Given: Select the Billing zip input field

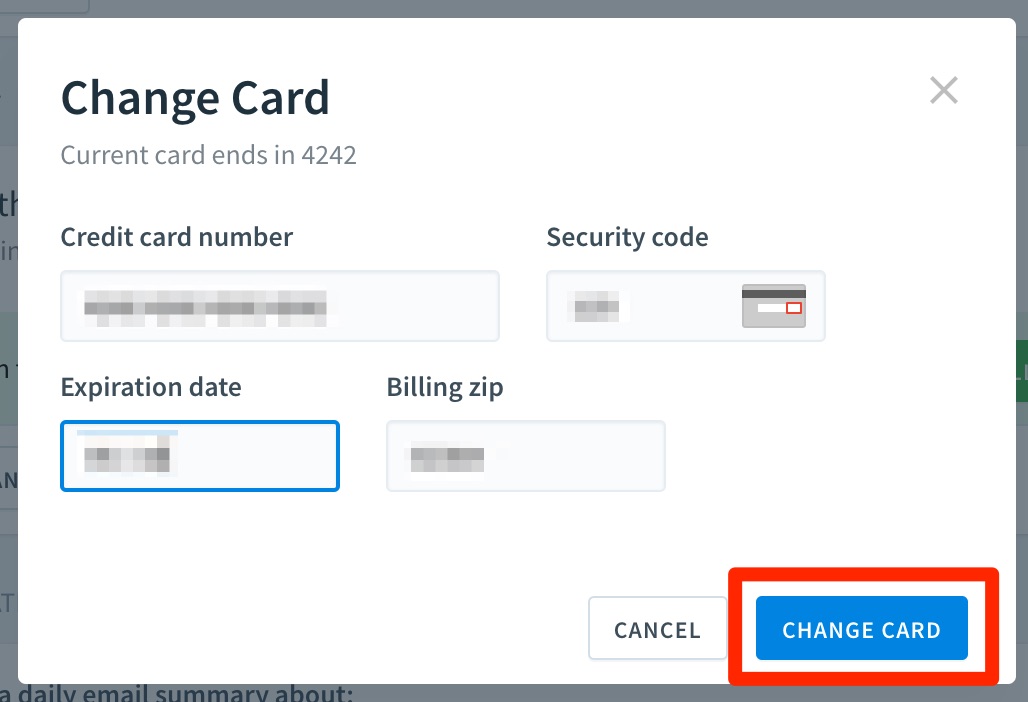Looking at the screenshot, I should 526,456.
